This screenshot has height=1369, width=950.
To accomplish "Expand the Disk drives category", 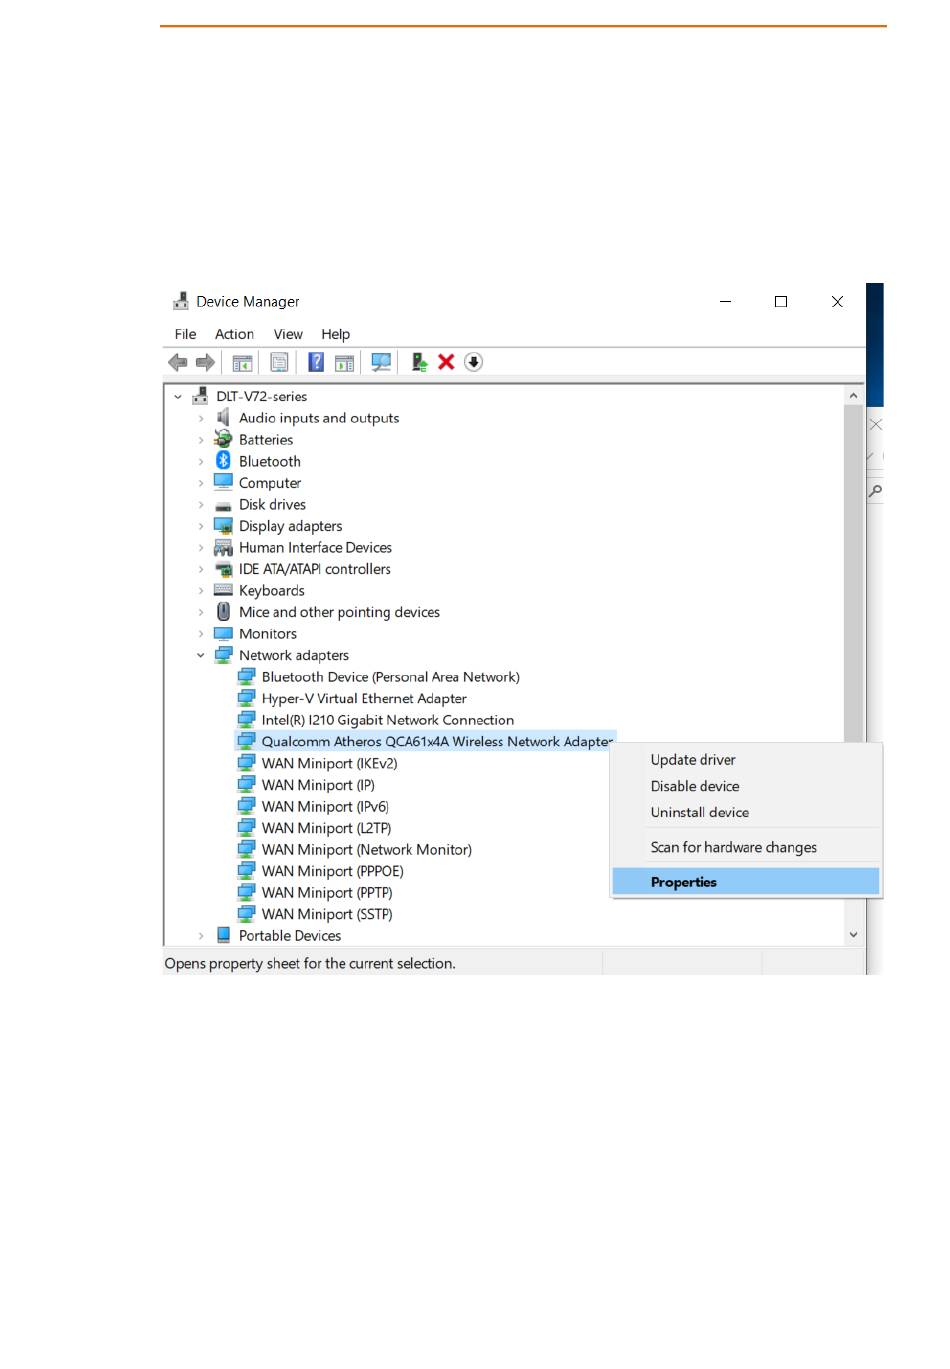I will 201,505.
